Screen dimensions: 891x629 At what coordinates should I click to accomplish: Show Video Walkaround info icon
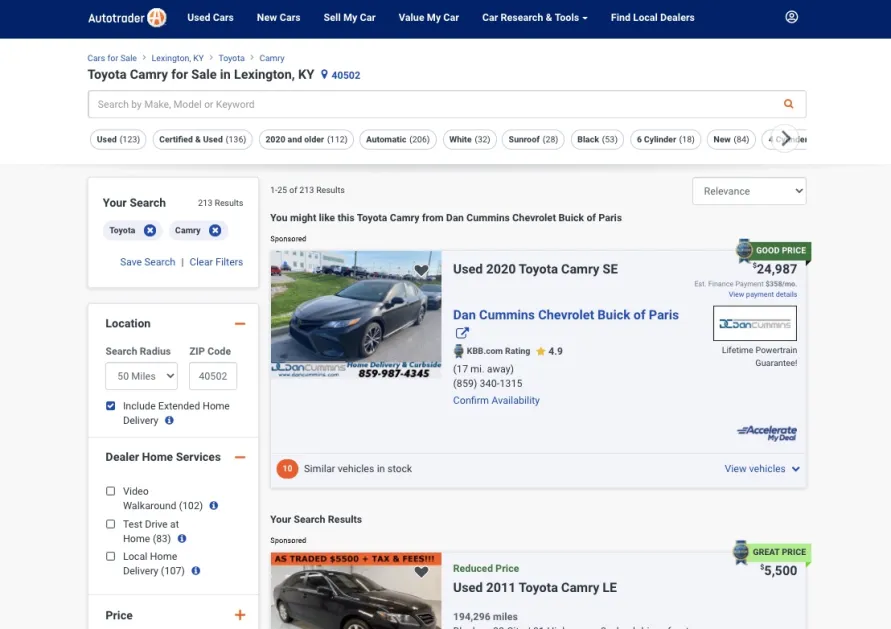coord(214,506)
